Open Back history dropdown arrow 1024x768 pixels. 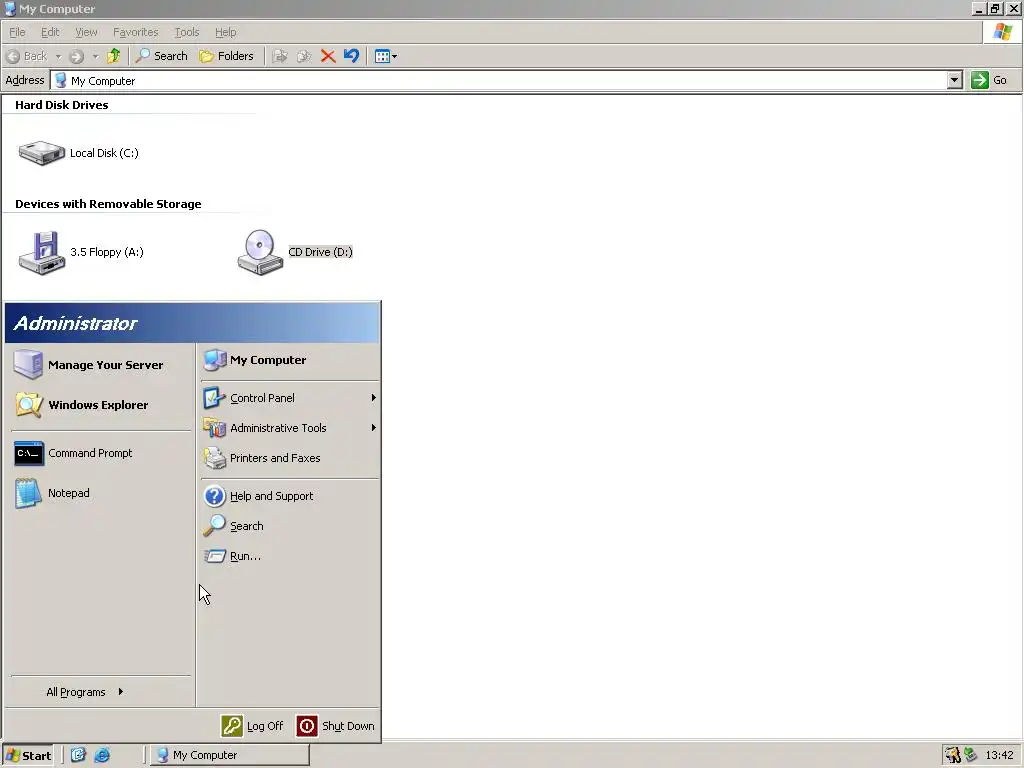pyautogui.click(x=58, y=57)
